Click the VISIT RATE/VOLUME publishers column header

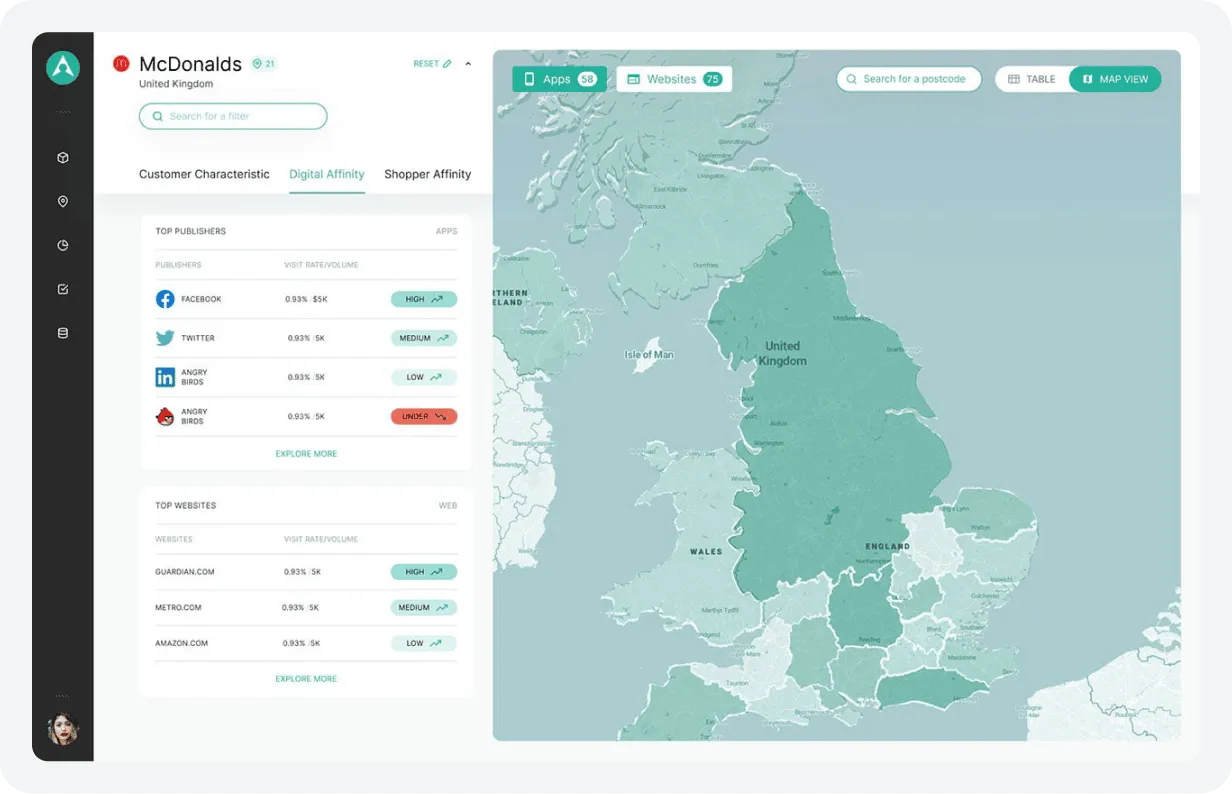pyautogui.click(x=321, y=265)
